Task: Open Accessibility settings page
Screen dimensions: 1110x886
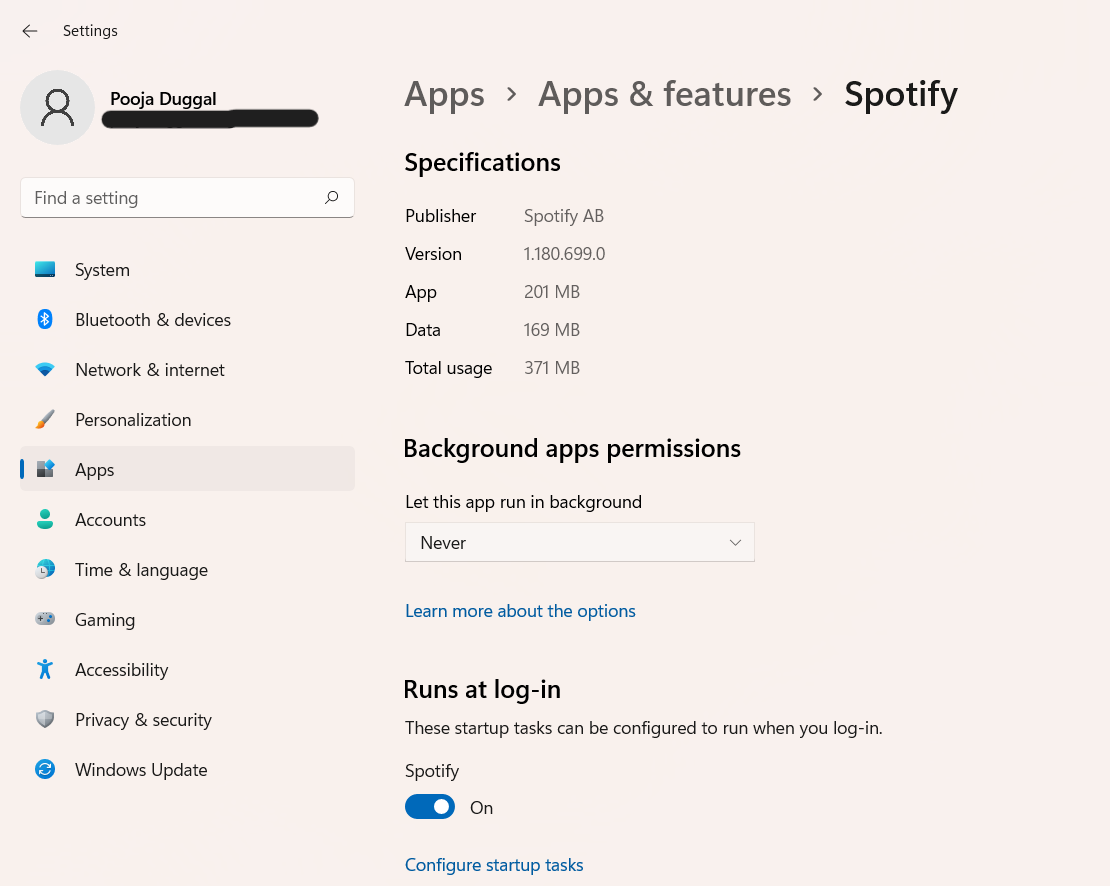Action: 121,670
